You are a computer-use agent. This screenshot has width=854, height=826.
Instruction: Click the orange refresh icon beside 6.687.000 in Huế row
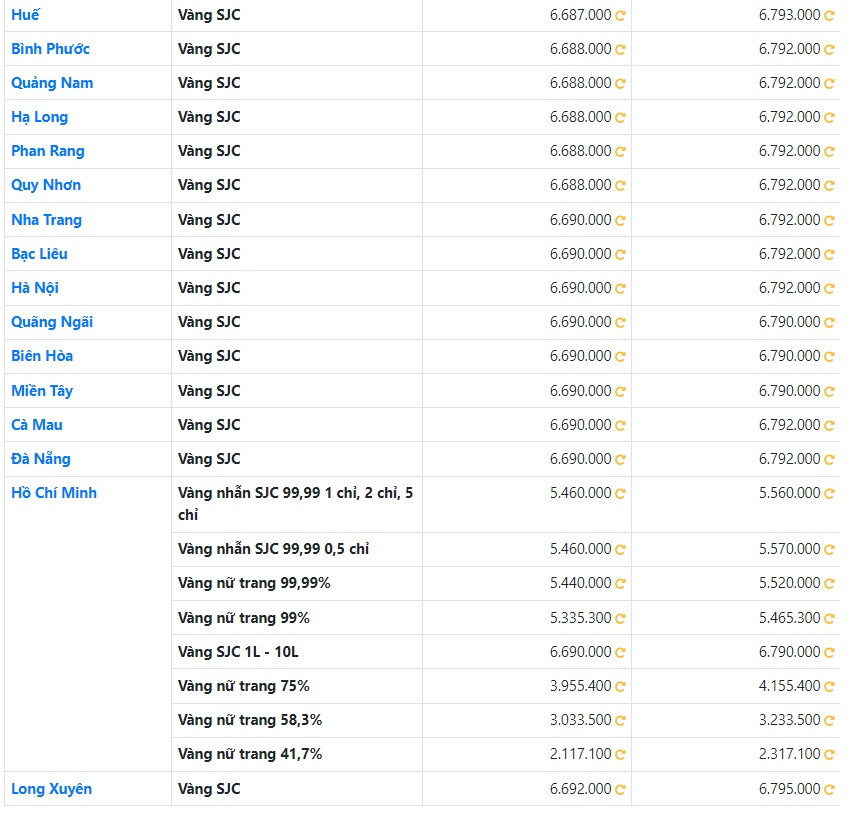620,16
